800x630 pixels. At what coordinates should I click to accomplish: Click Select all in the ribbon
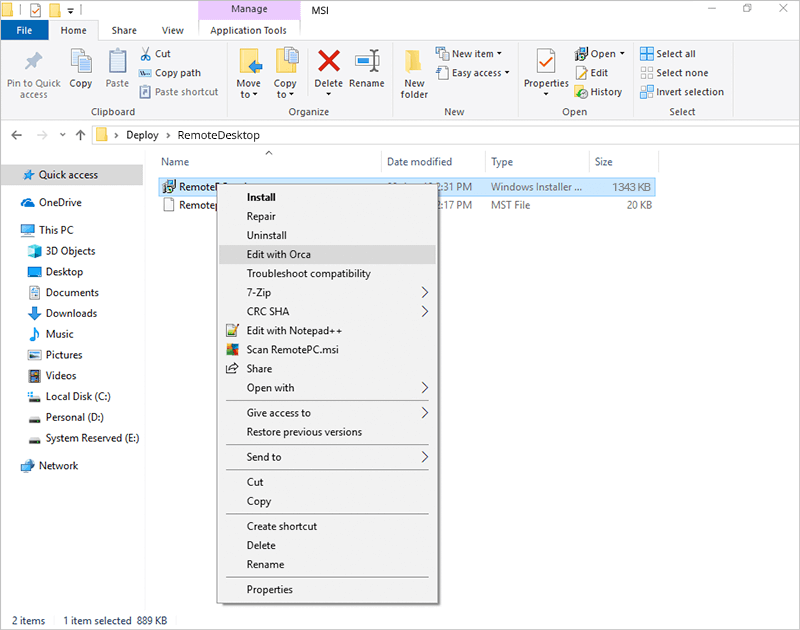[x=668, y=54]
